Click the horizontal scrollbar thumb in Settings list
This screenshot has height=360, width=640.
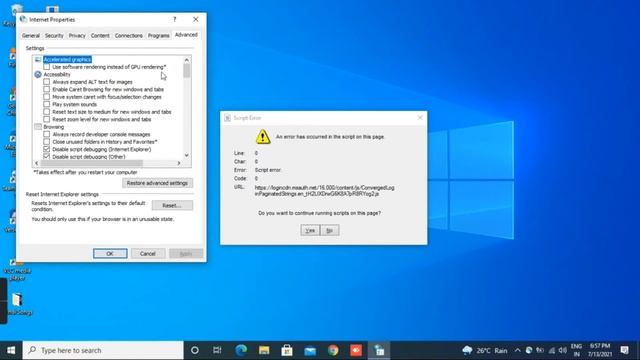point(92,163)
